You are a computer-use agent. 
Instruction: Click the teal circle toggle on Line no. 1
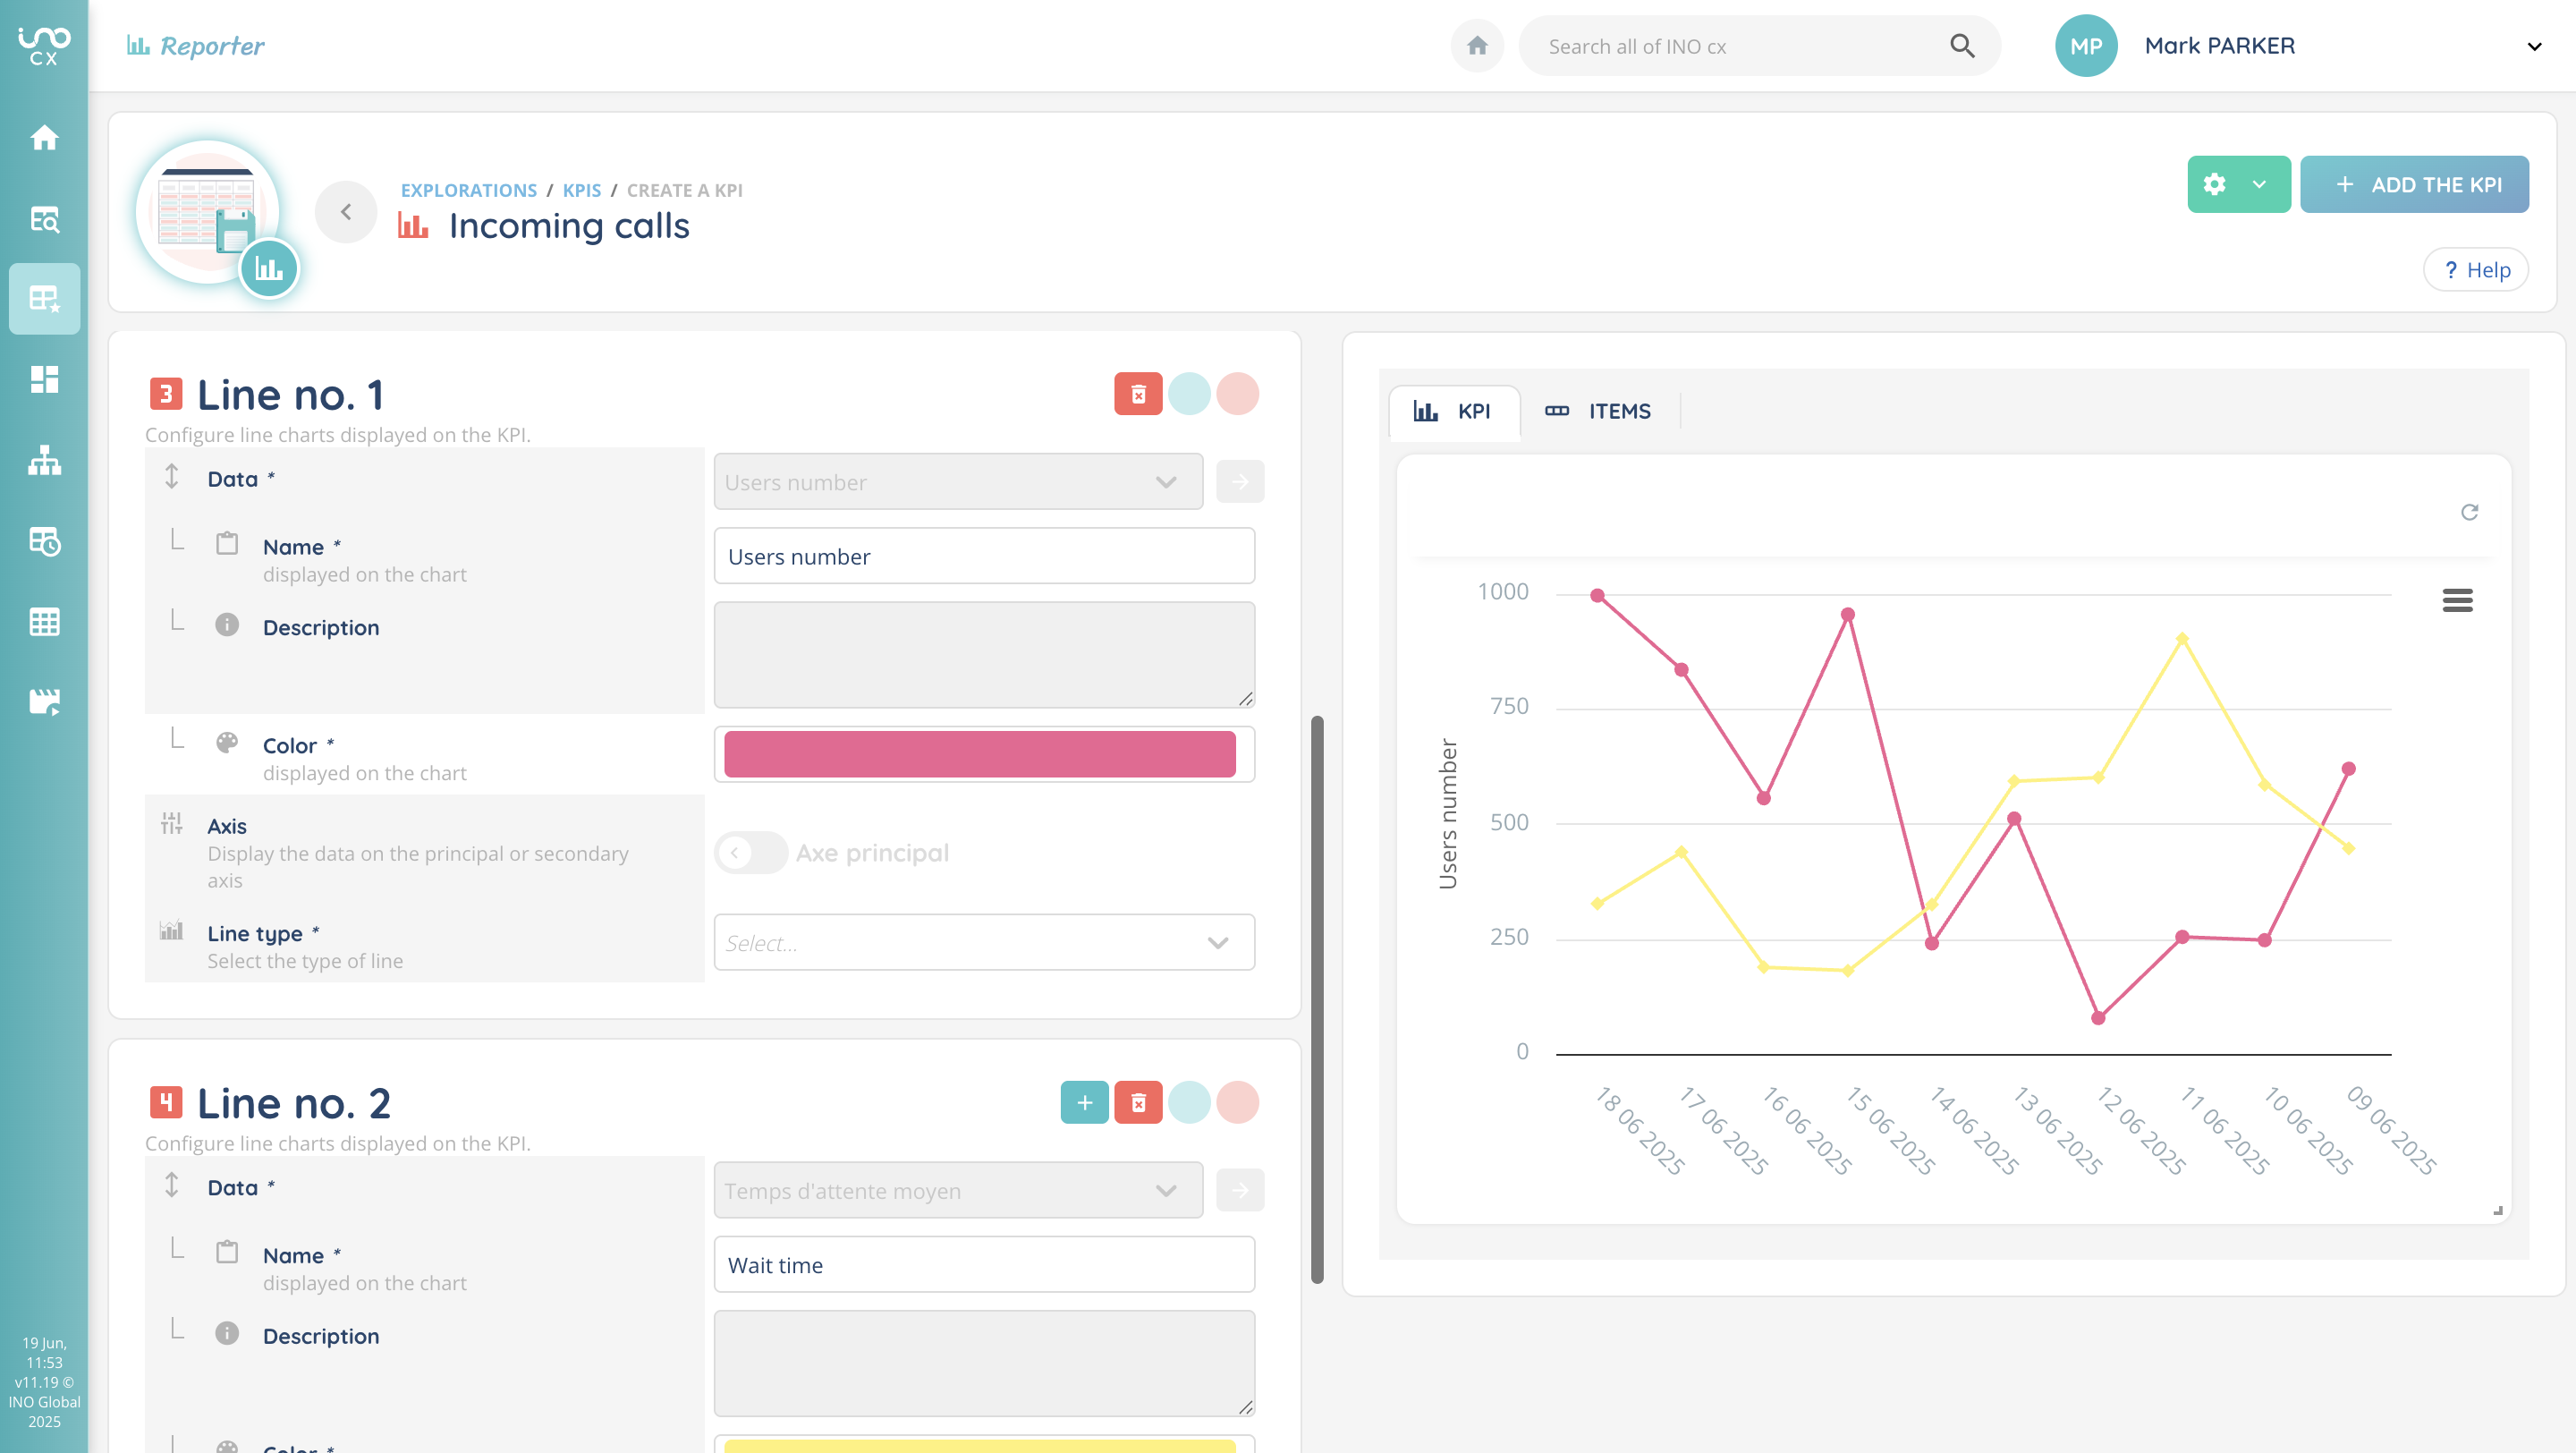(x=1189, y=394)
